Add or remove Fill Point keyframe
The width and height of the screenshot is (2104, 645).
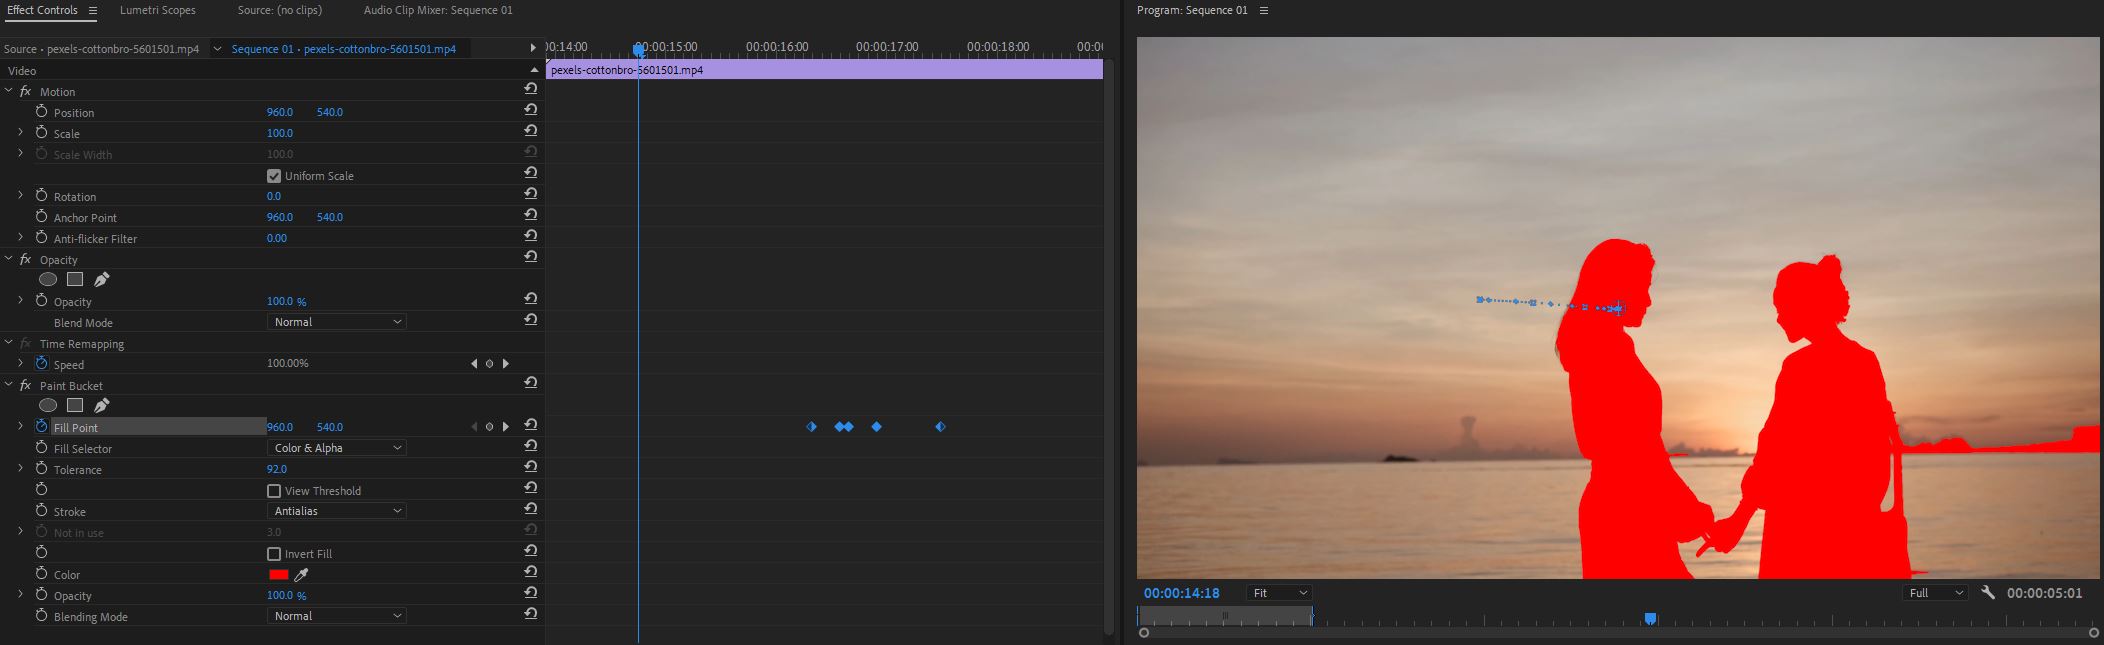pyautogui.click(x=489, y=427)
